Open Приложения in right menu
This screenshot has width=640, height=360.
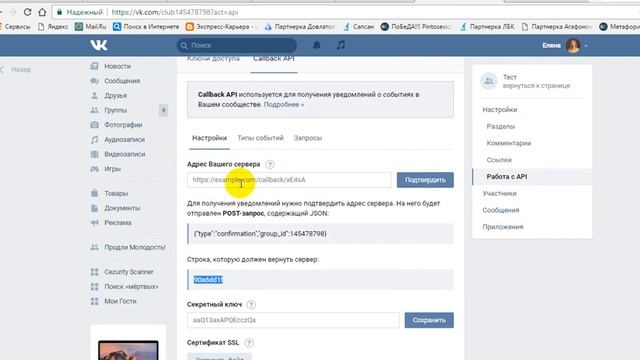[503, 227]
